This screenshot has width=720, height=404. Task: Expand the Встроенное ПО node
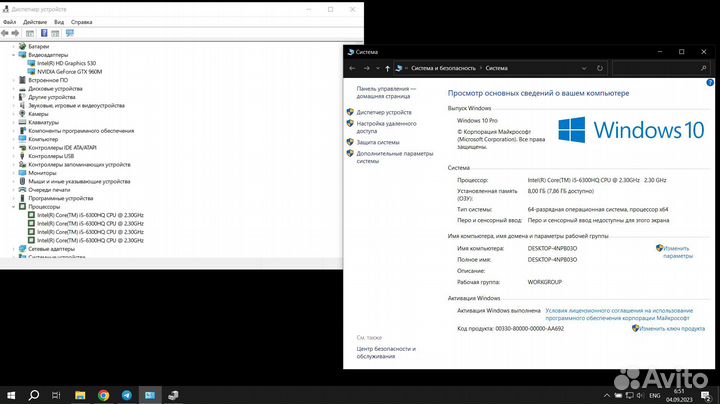point(13,80)
